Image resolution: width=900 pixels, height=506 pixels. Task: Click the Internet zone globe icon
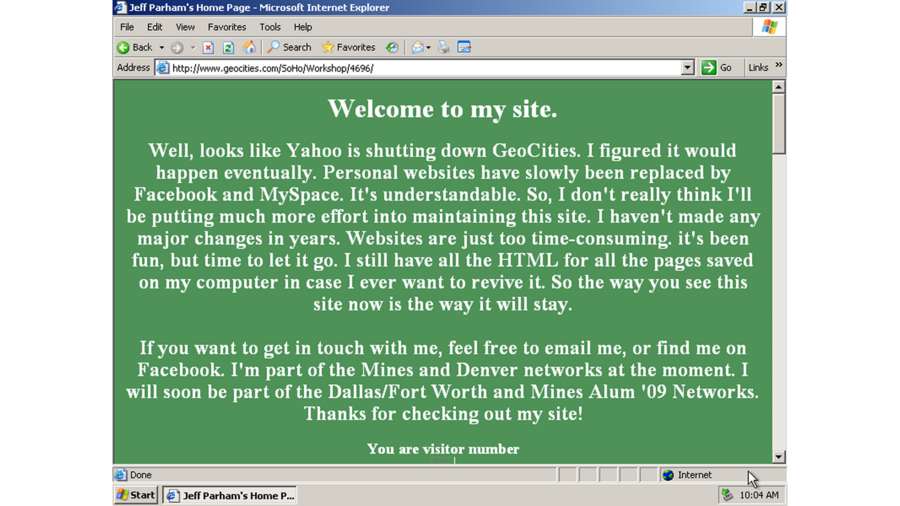[668, 475]
